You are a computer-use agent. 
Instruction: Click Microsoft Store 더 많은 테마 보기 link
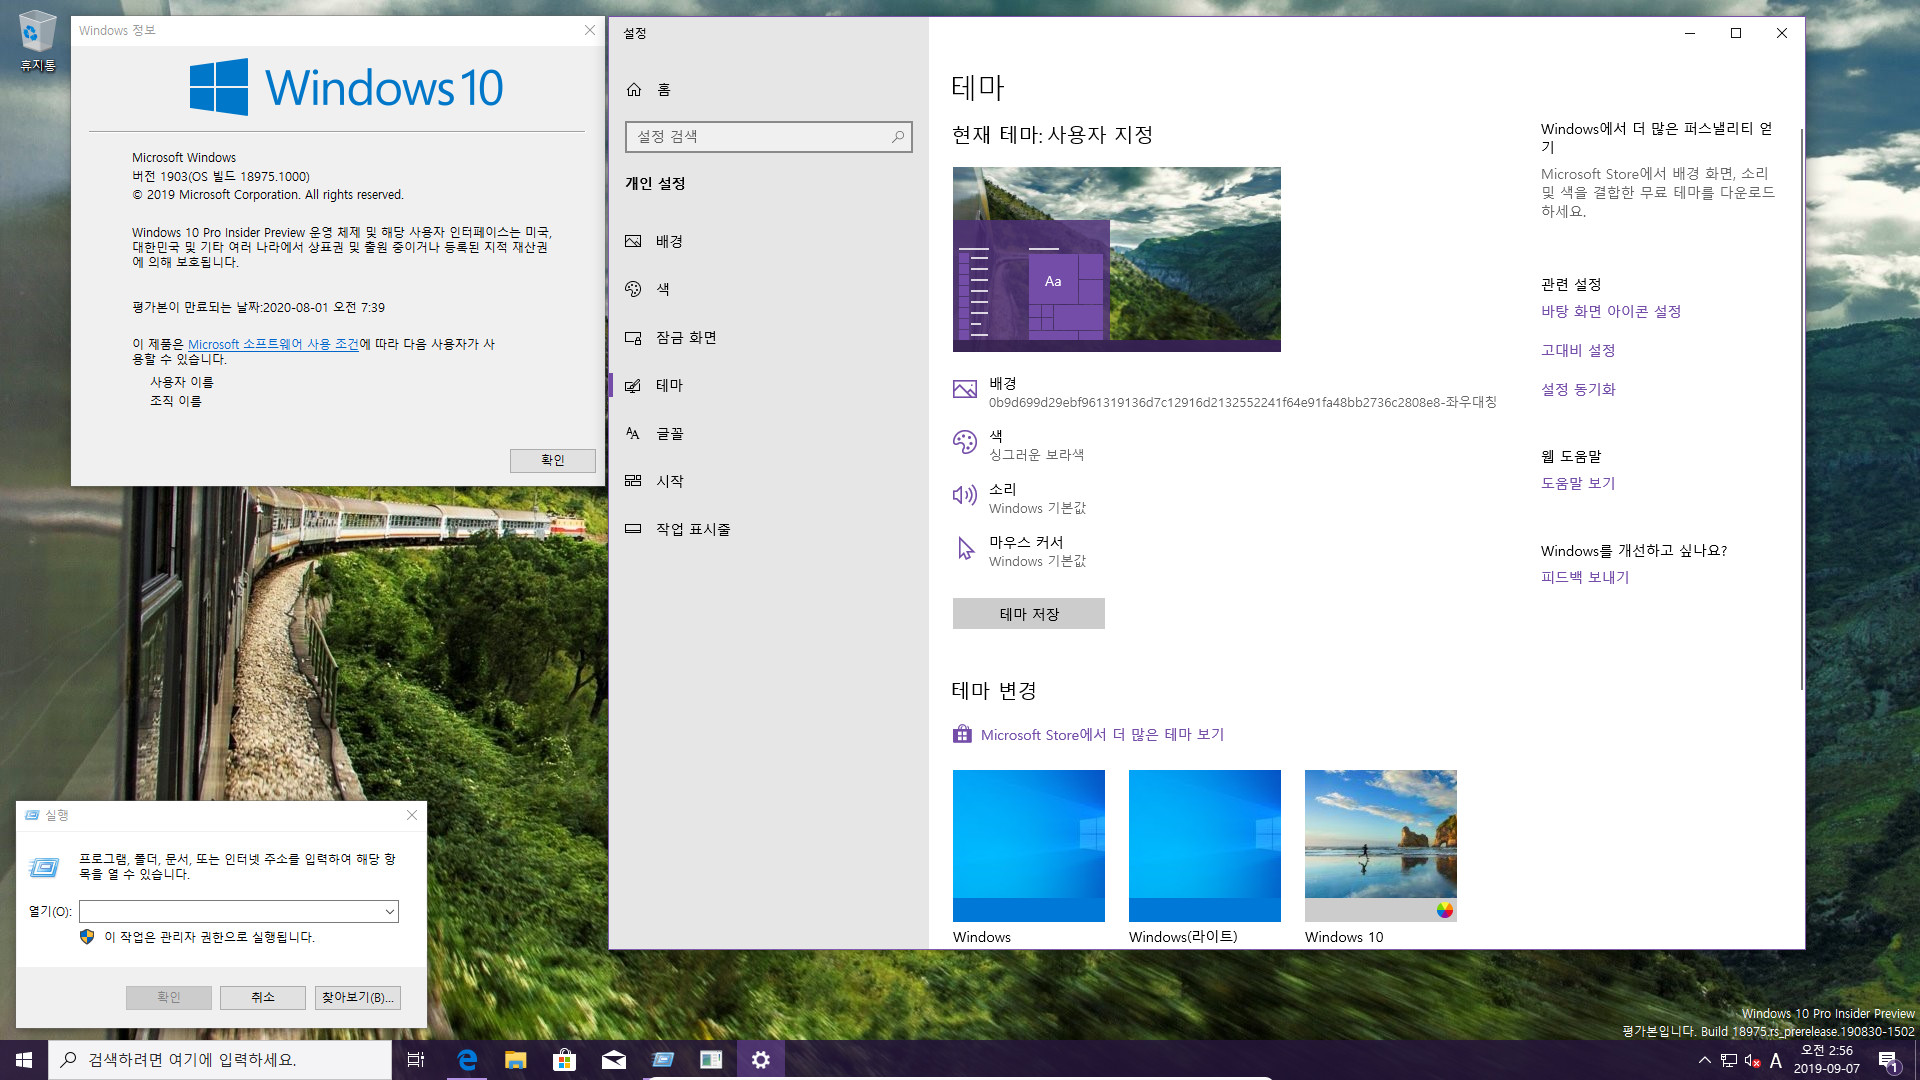point(1102,735)
